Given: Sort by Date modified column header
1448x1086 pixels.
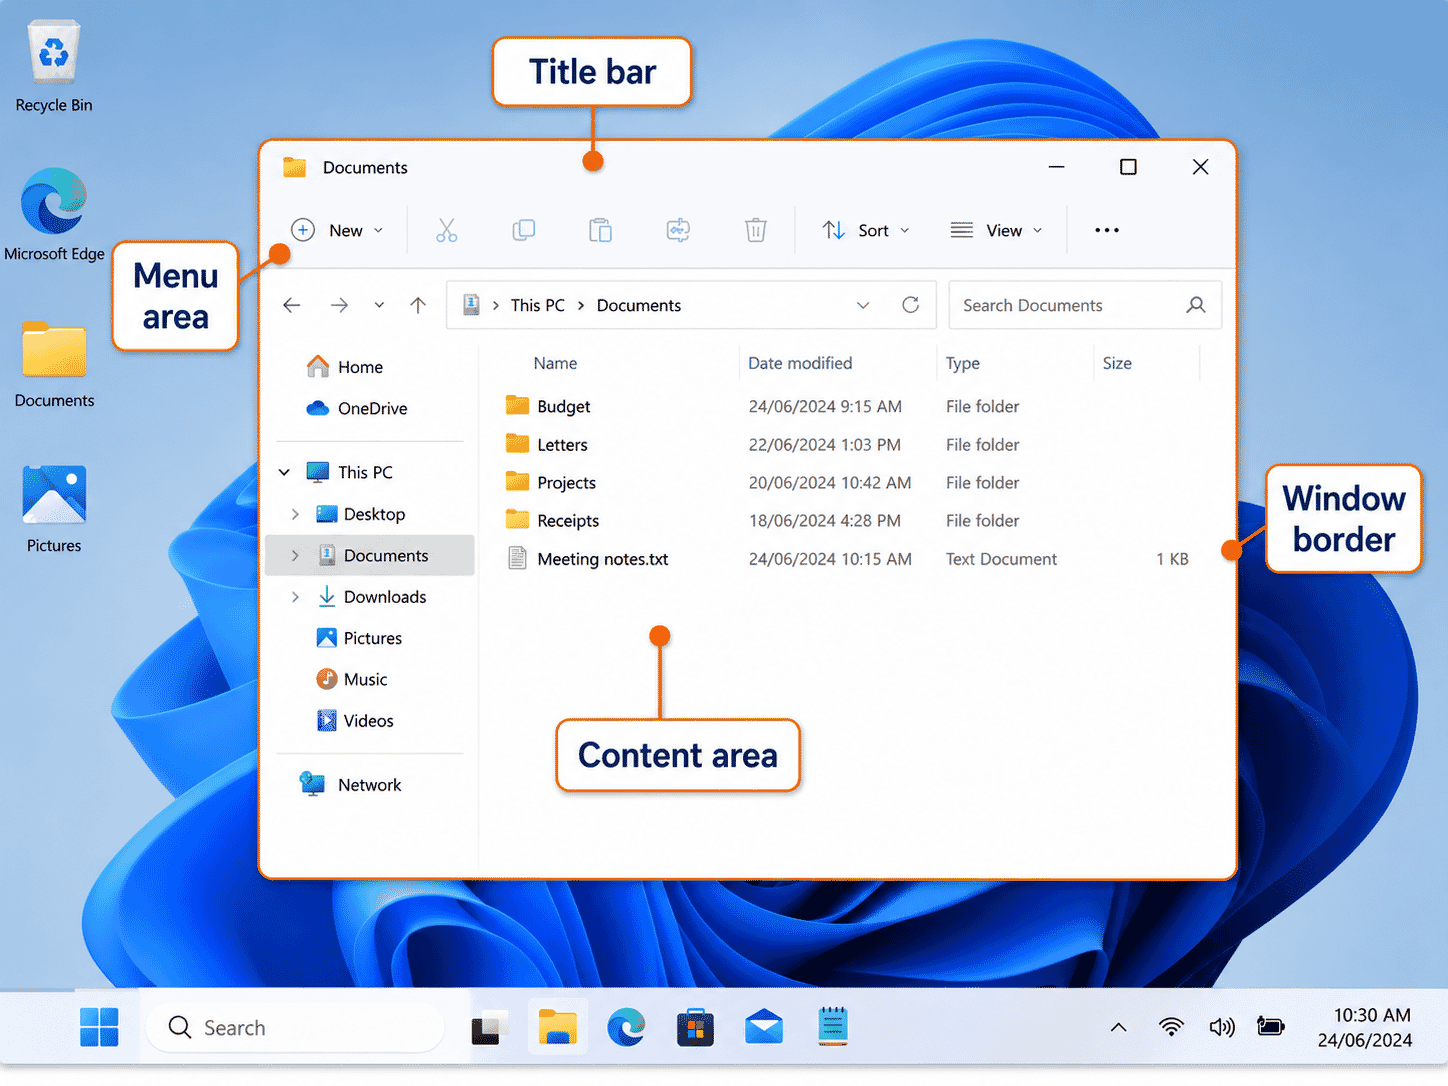Looking at the screenshot, I should (x=800, y=363).
